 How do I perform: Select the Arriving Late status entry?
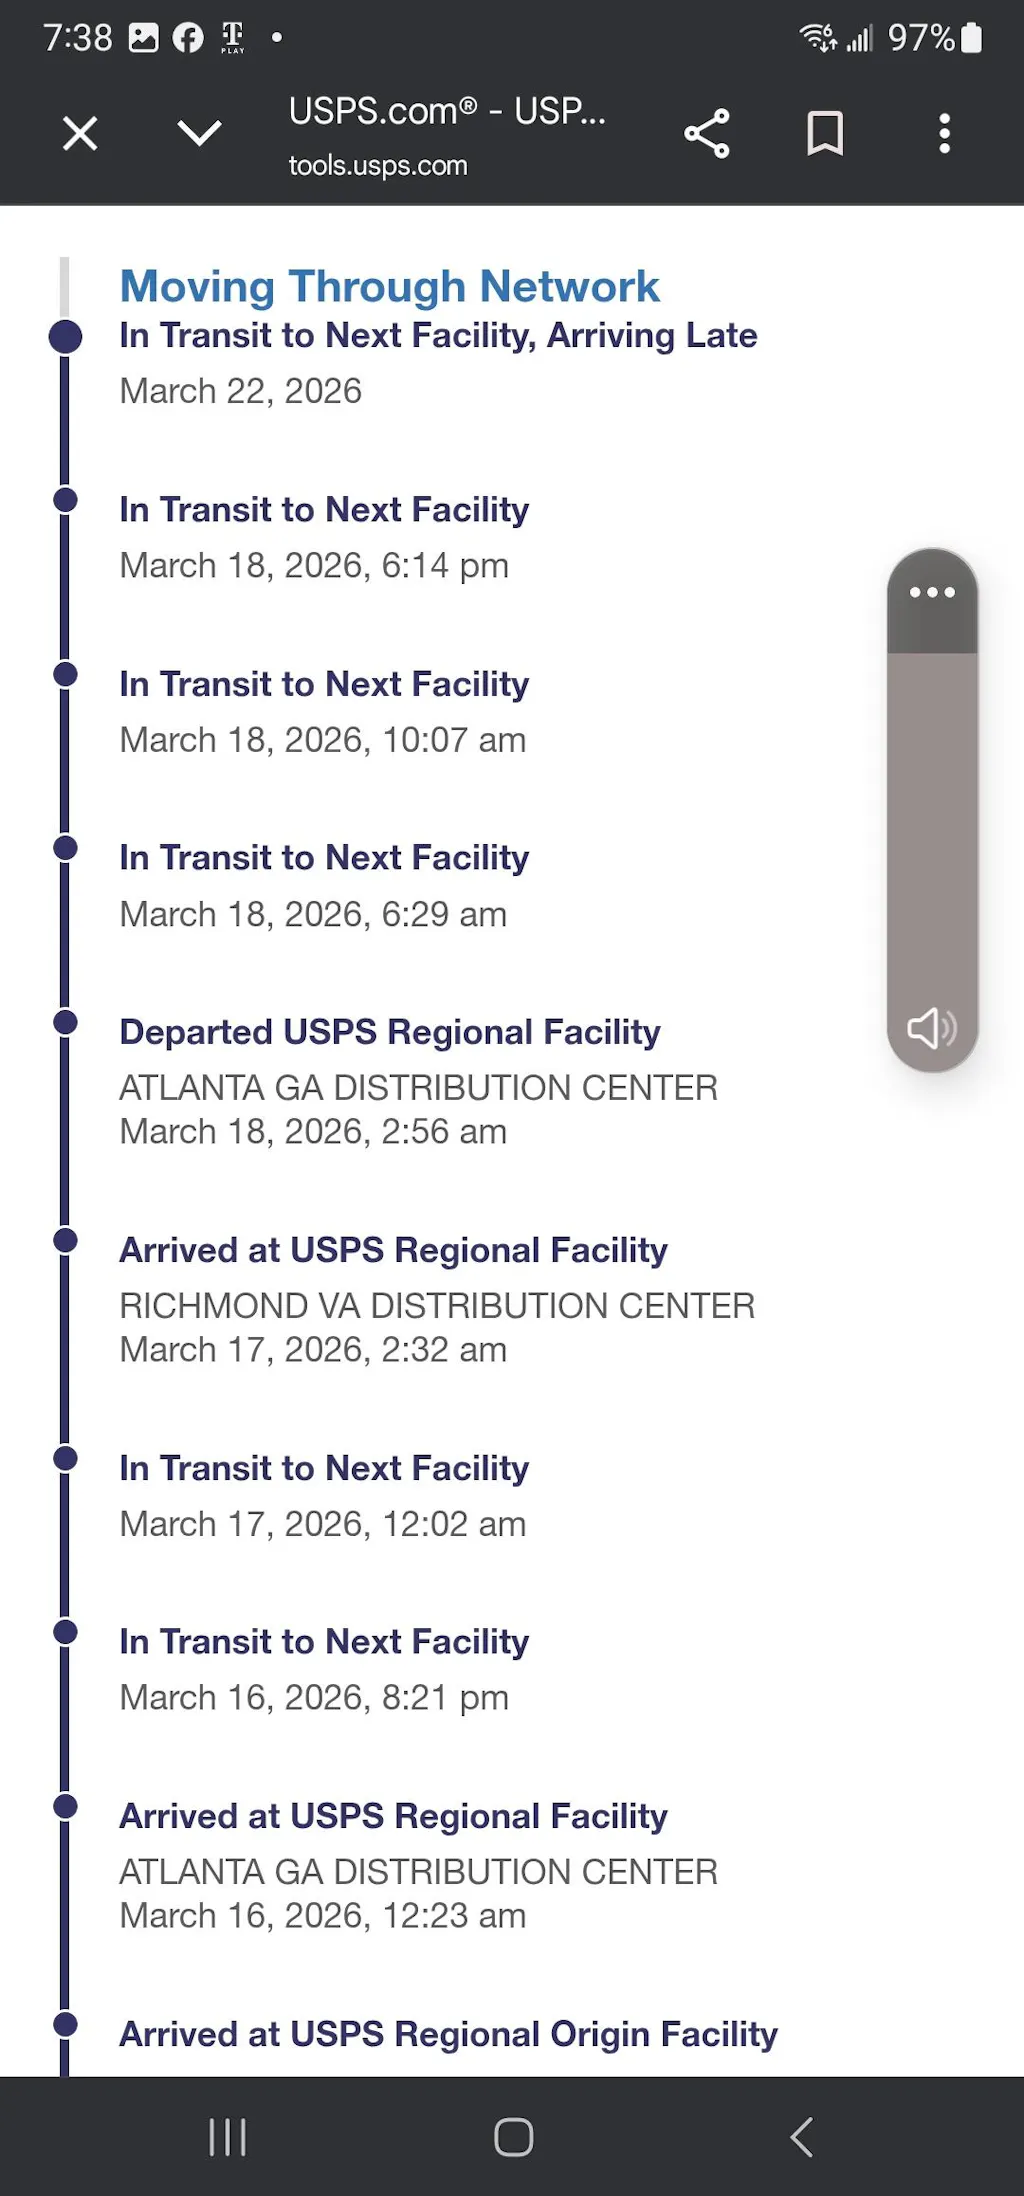[438, 336]
